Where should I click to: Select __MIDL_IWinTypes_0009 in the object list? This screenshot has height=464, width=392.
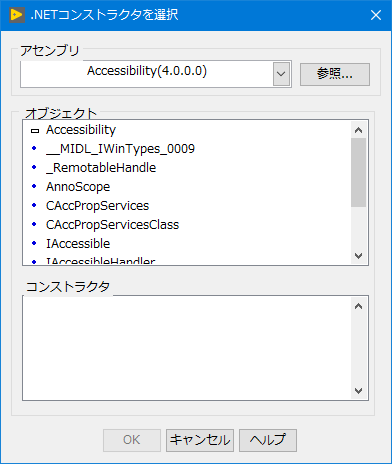click(120, 149)
